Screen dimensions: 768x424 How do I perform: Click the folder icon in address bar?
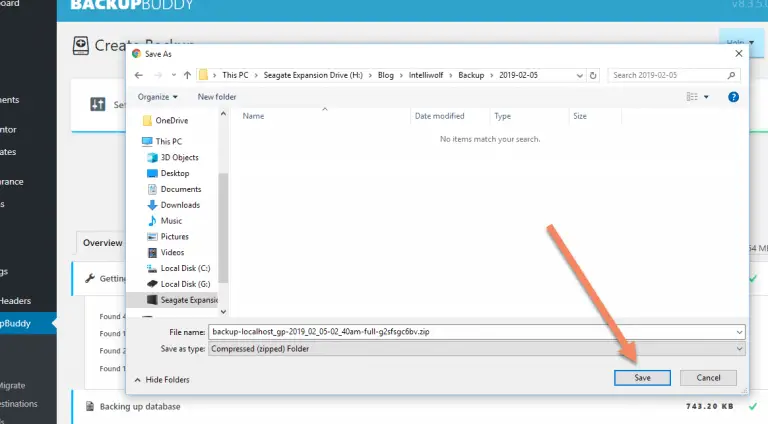[x=203, y=75]
